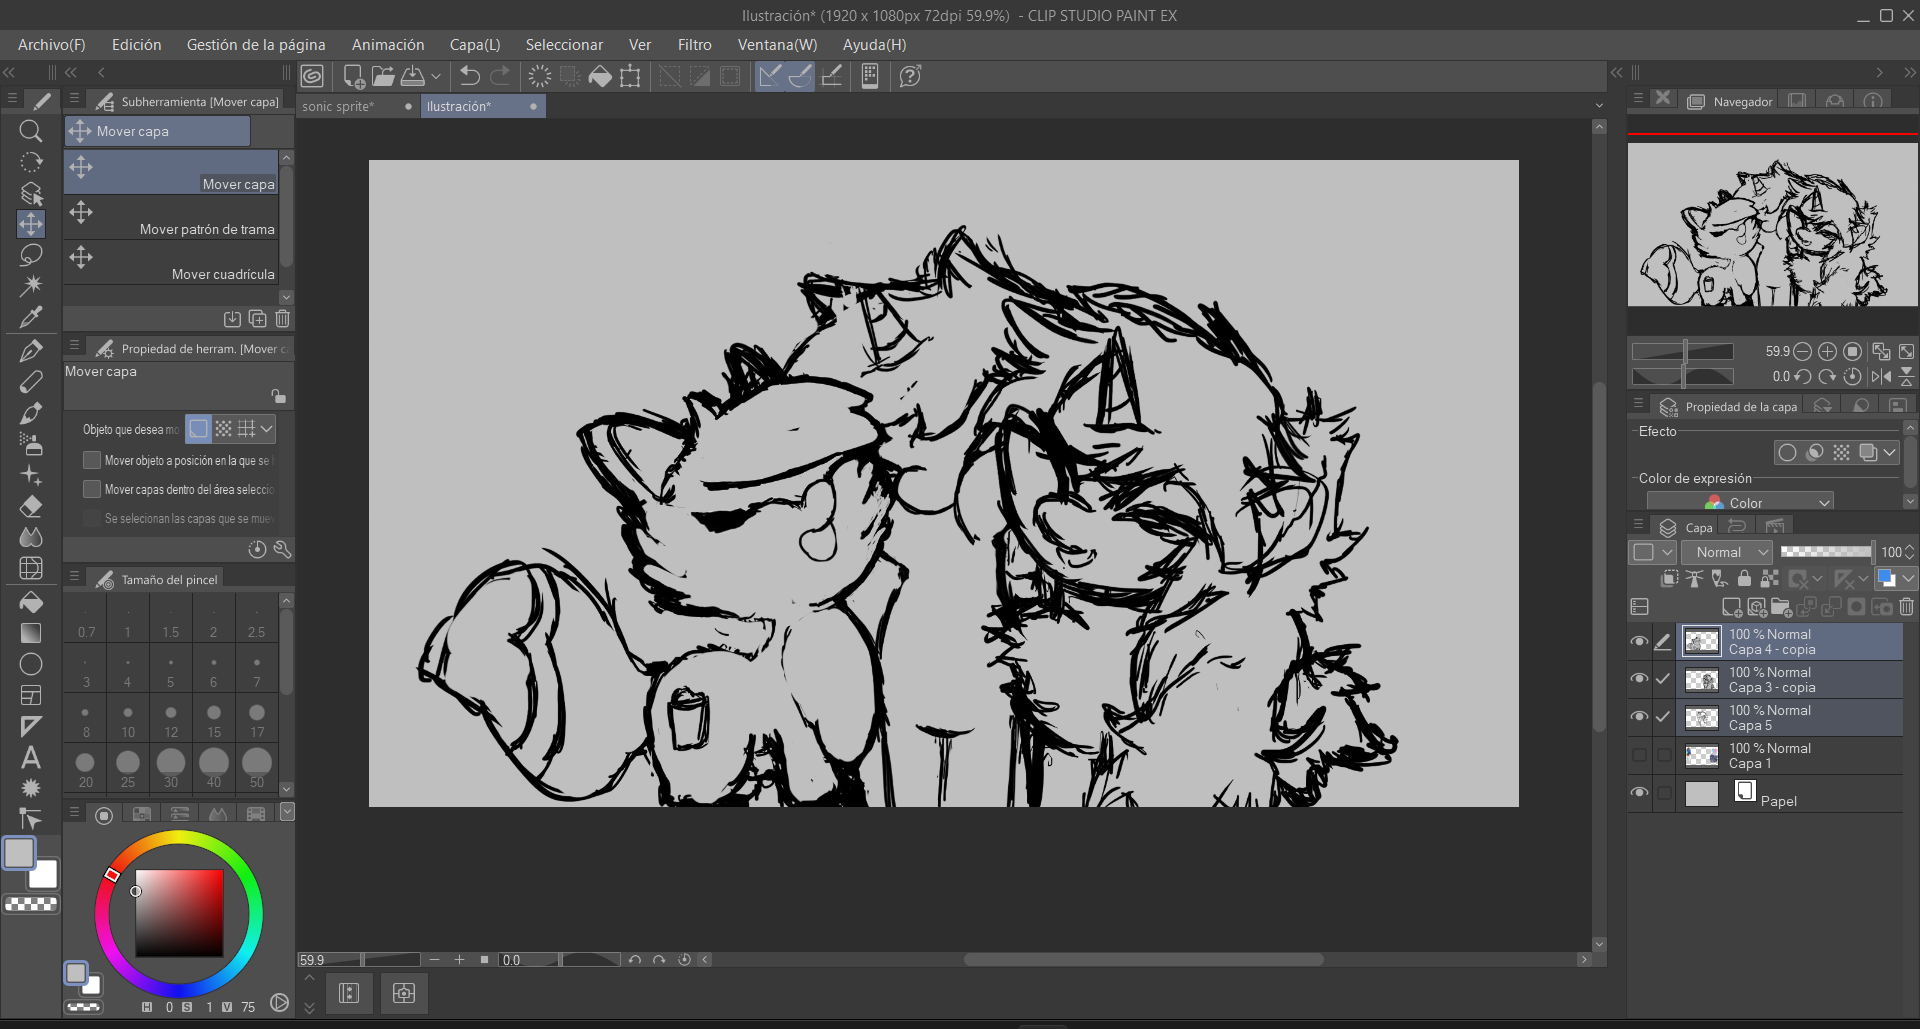Select the Eyedropper tool
1920x1029 pixels.
coord(31,318)
